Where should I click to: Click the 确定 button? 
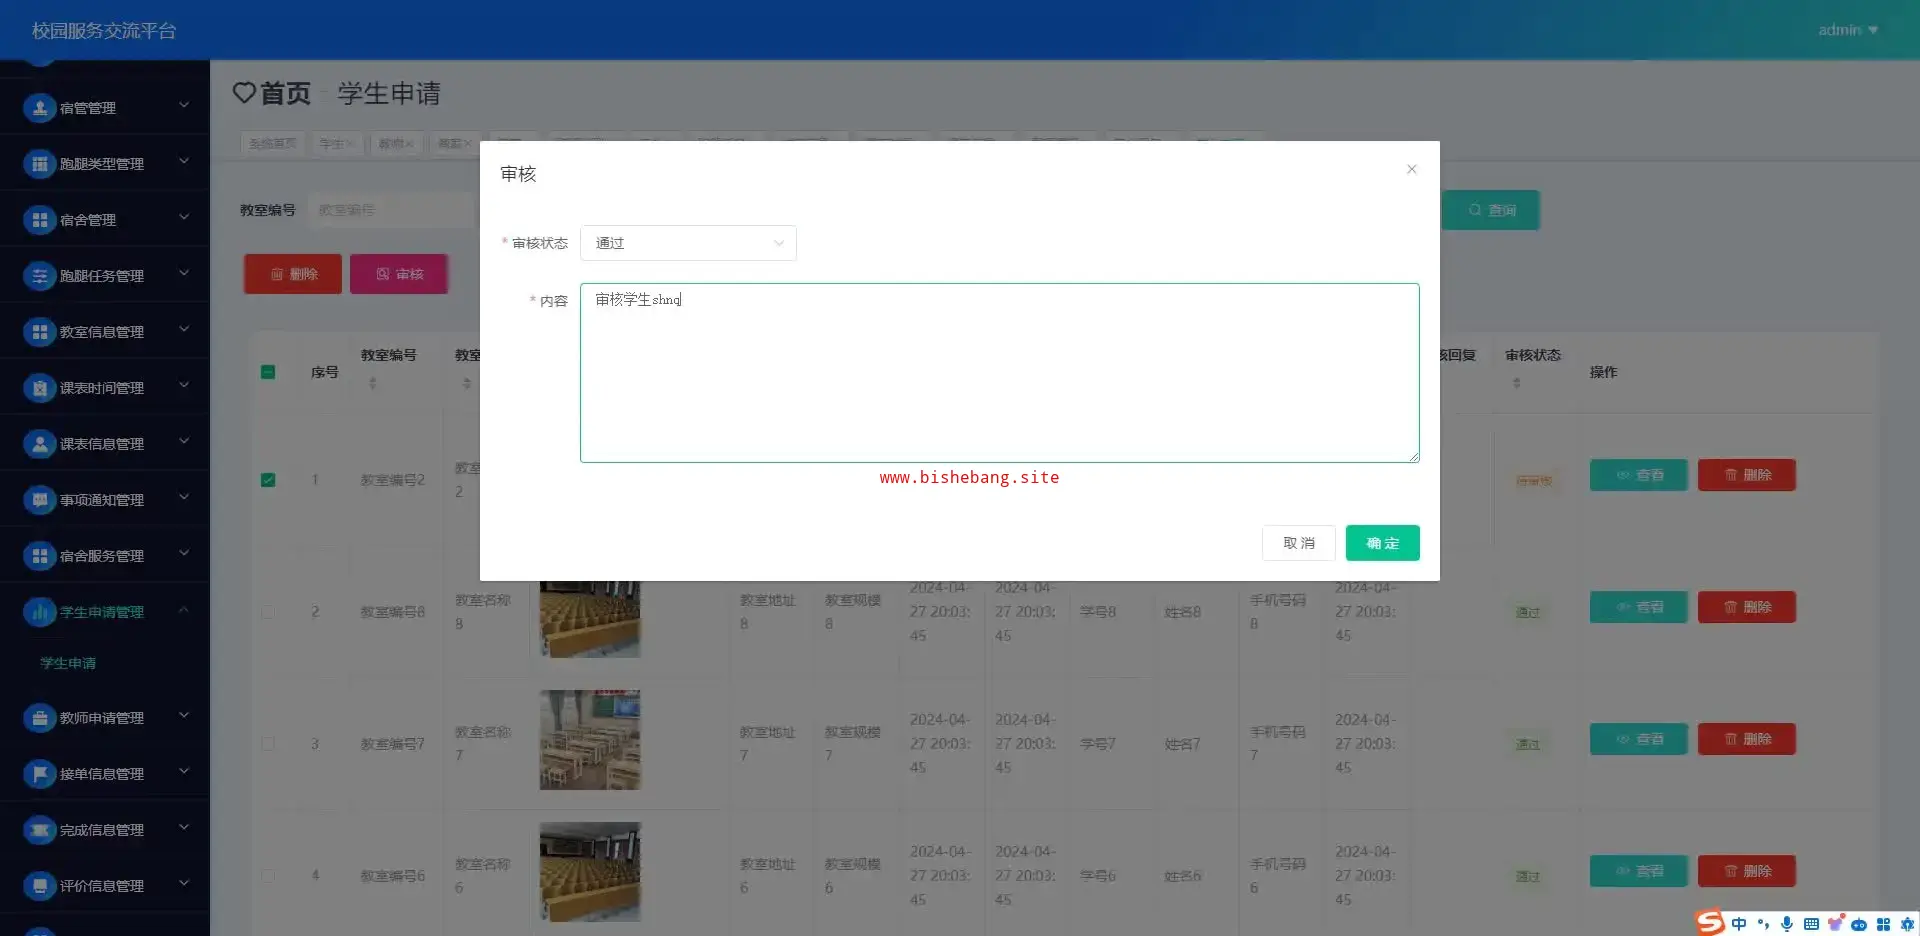click(1382, 543)
